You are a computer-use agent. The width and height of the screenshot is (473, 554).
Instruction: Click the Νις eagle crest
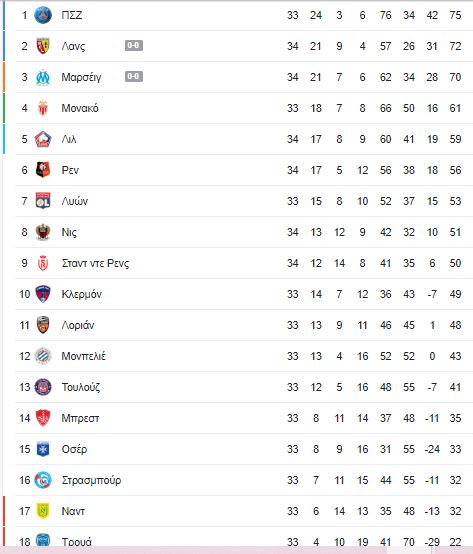coord(43,232)
